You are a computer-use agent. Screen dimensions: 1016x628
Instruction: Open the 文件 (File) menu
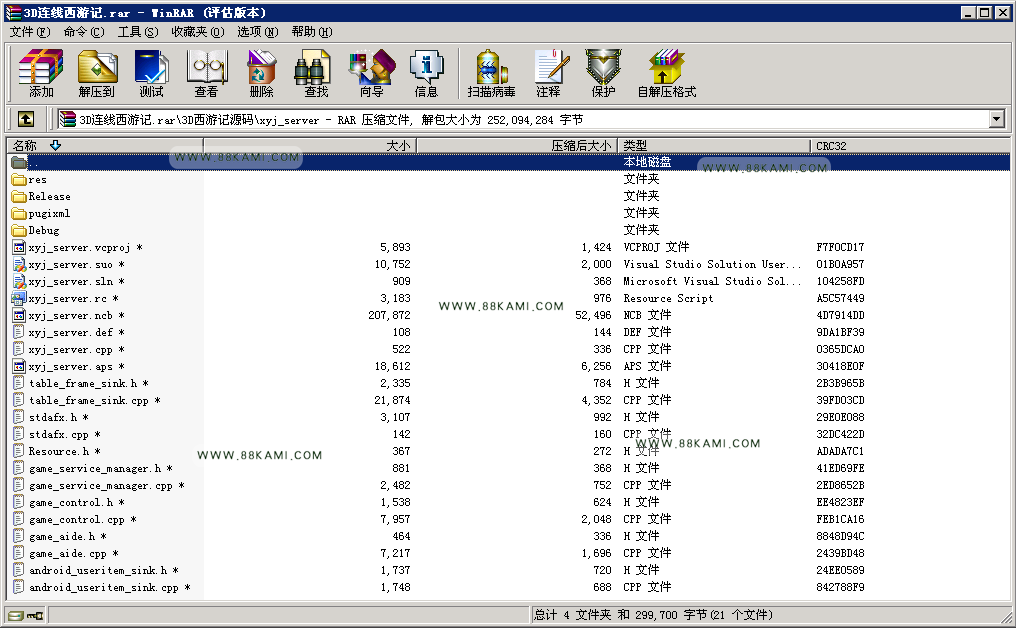pyautogui.click(x=30, y=32)
